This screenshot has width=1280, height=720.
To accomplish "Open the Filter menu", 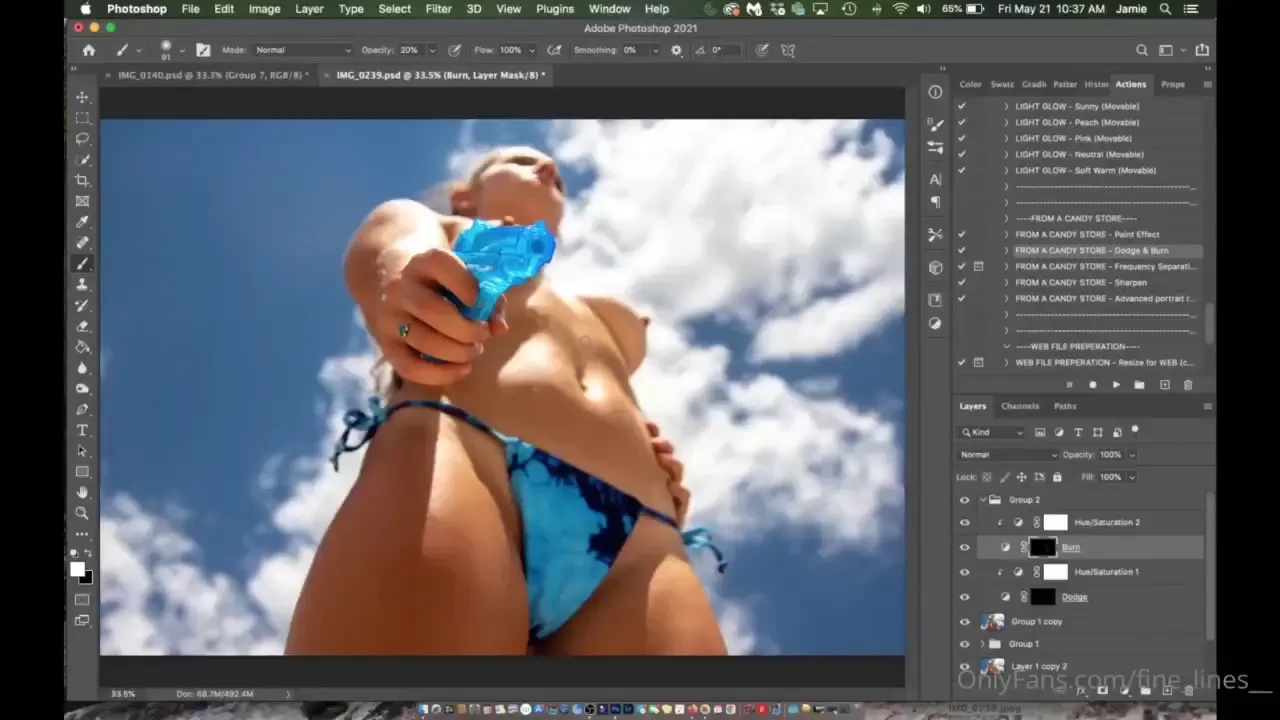I will 438,9.
